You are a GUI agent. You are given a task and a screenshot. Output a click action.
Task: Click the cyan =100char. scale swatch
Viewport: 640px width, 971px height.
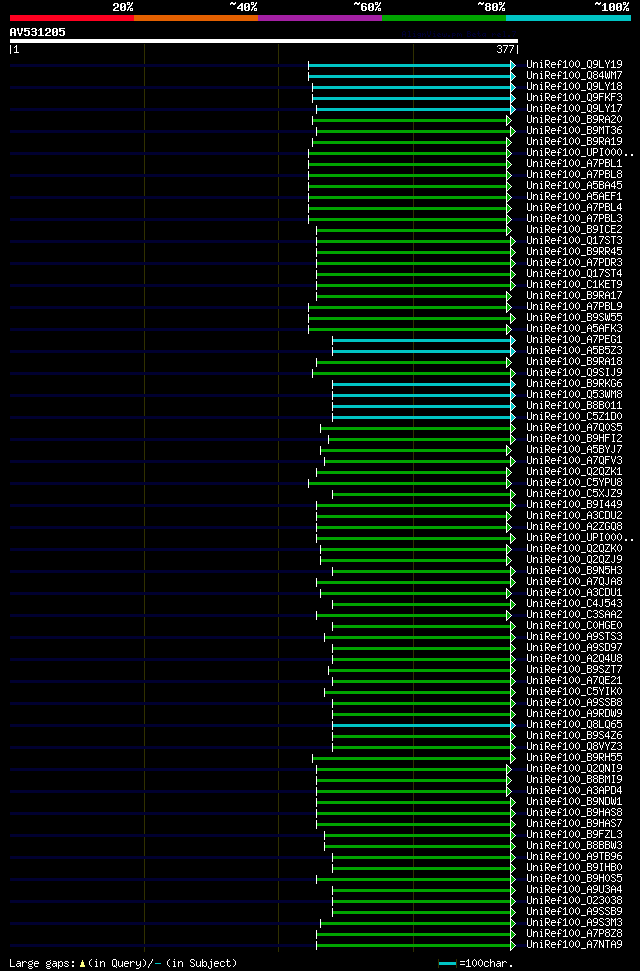pos(447,964)
